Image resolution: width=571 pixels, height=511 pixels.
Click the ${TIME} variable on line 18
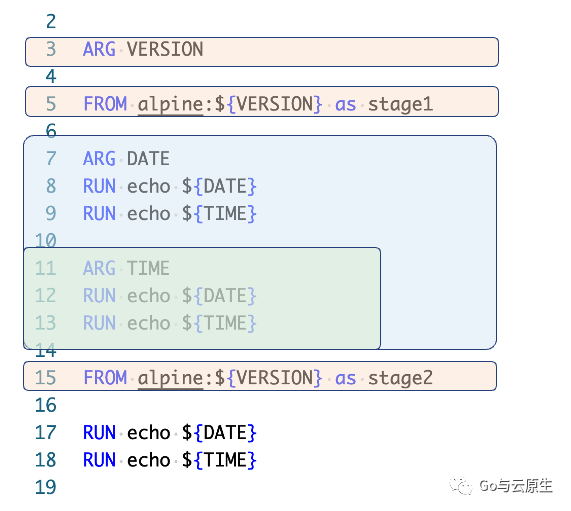tap(219, 460)
